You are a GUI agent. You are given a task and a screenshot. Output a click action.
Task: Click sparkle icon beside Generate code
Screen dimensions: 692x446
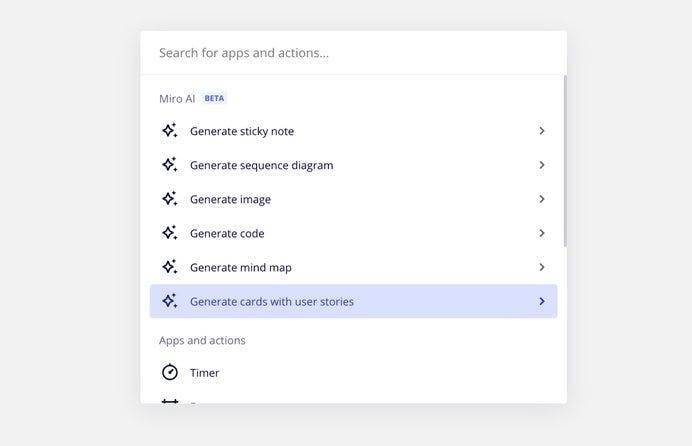[169, 232]
